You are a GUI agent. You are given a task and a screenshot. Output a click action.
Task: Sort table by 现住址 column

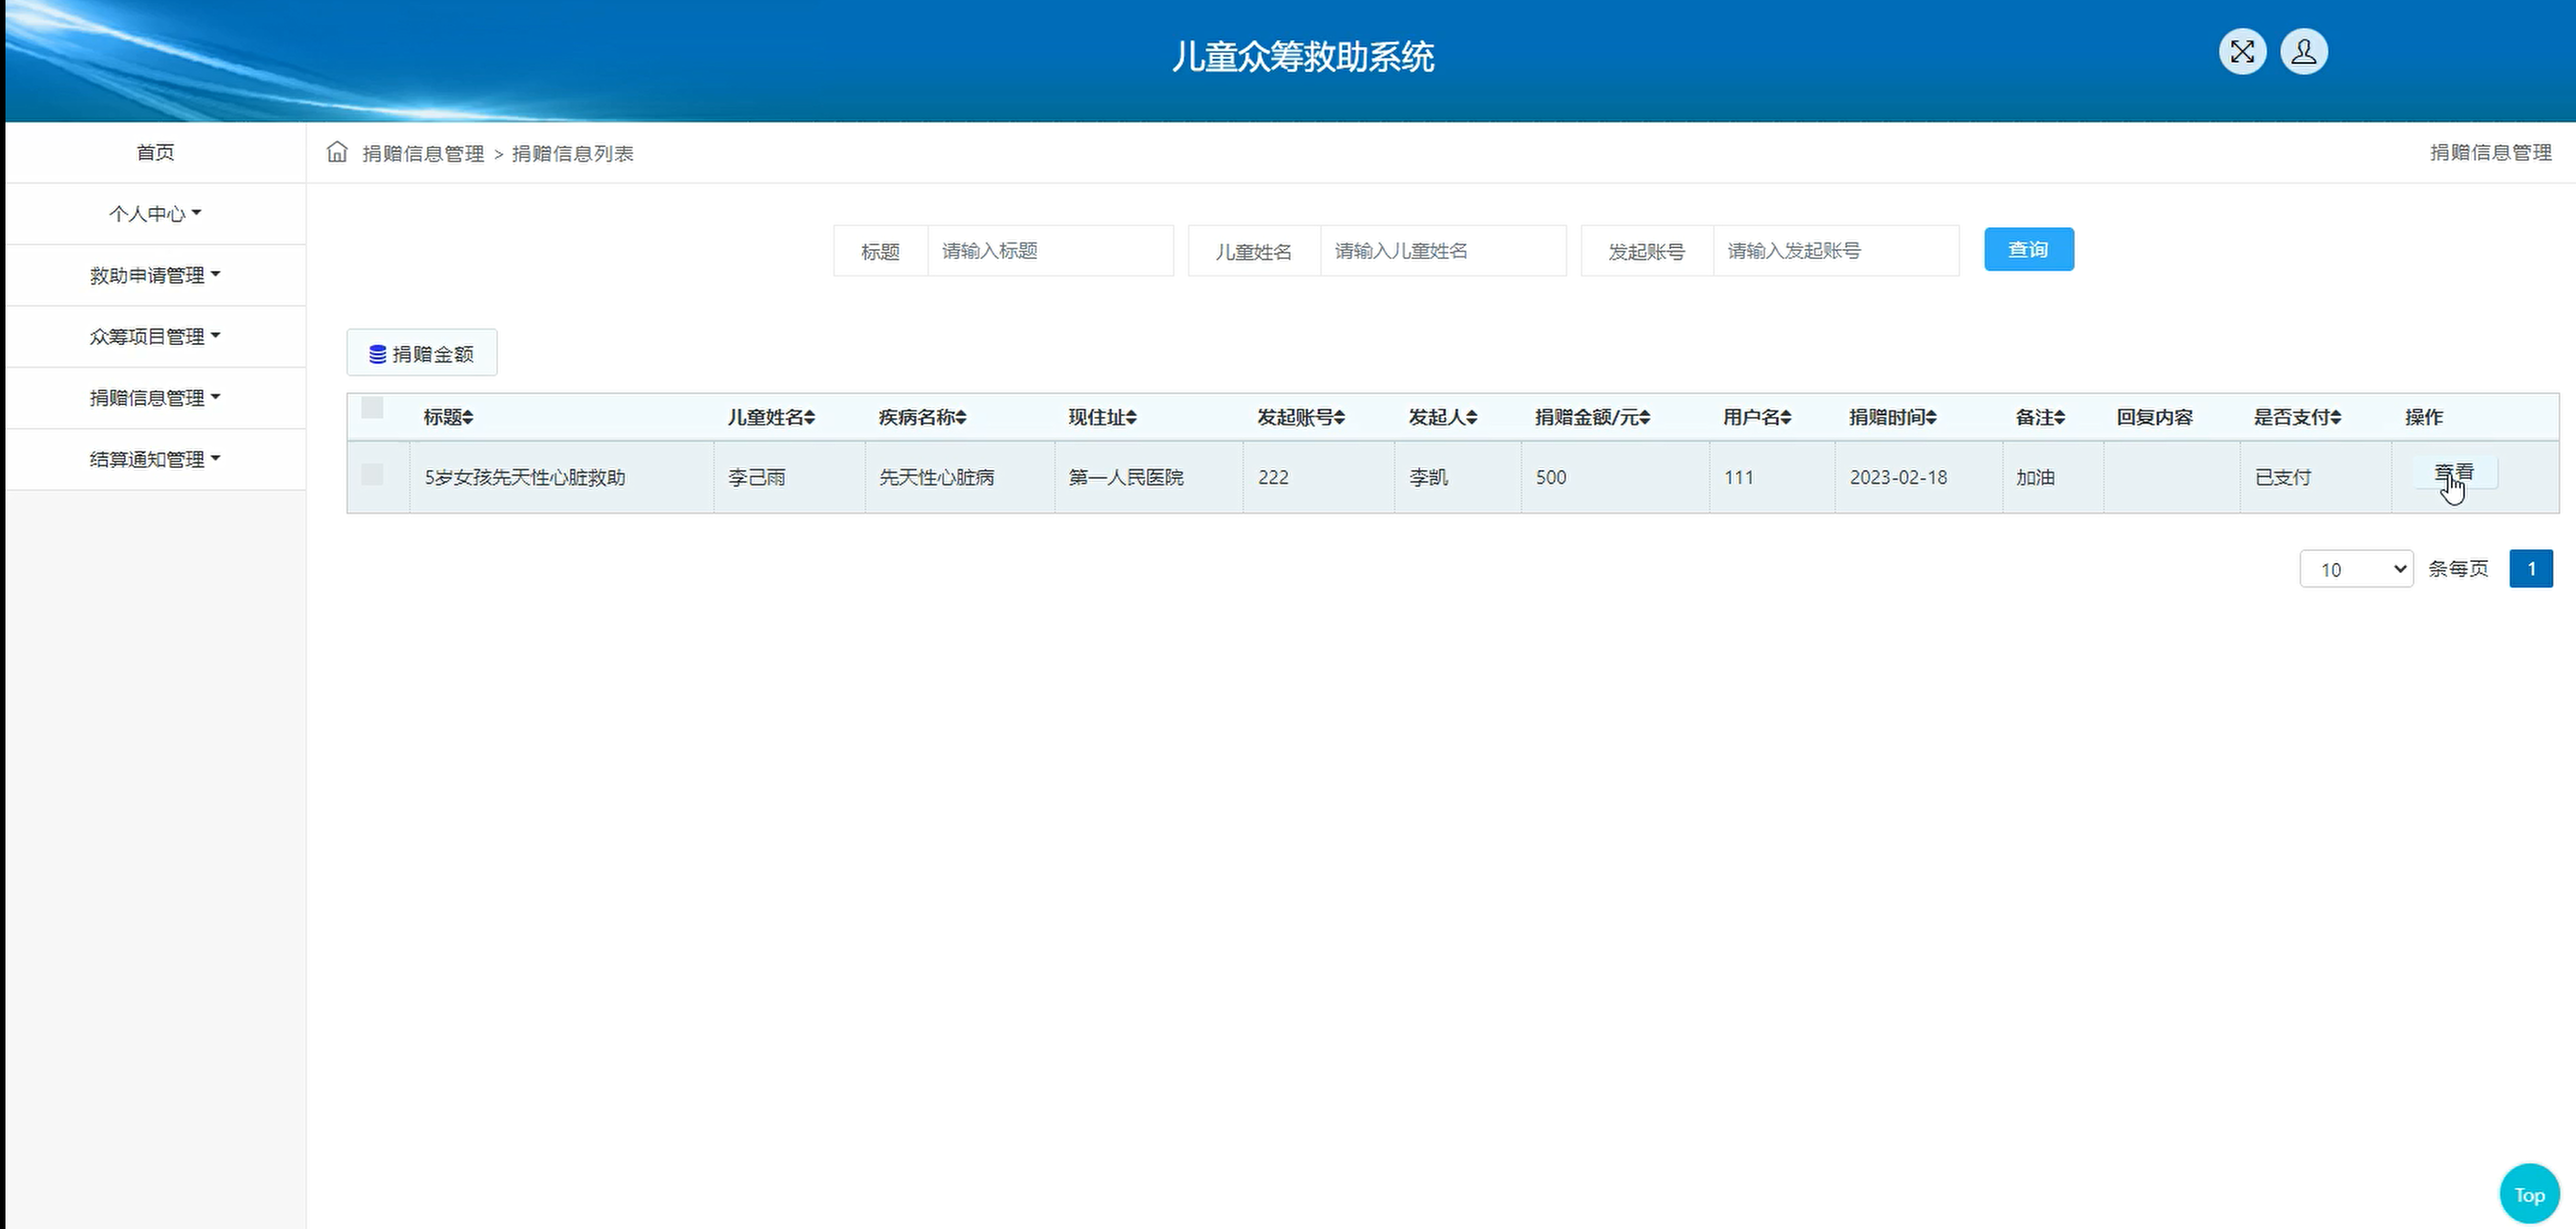[1102, 417]
